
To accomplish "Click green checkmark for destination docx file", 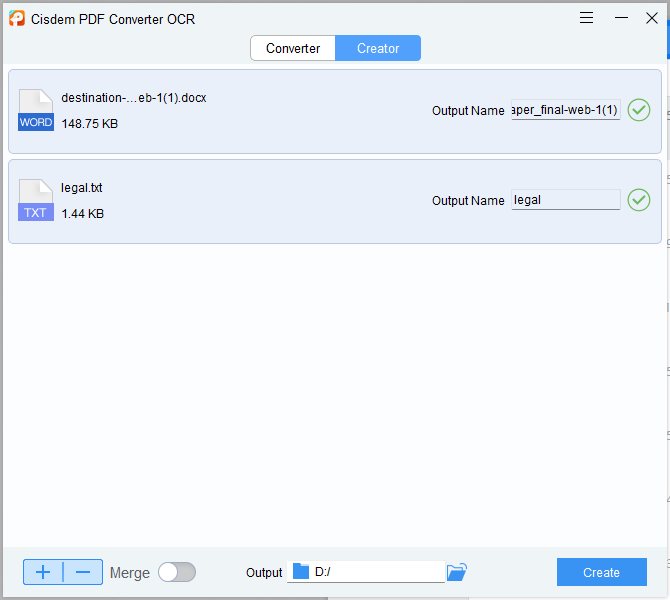I will [x=639, y=110].
